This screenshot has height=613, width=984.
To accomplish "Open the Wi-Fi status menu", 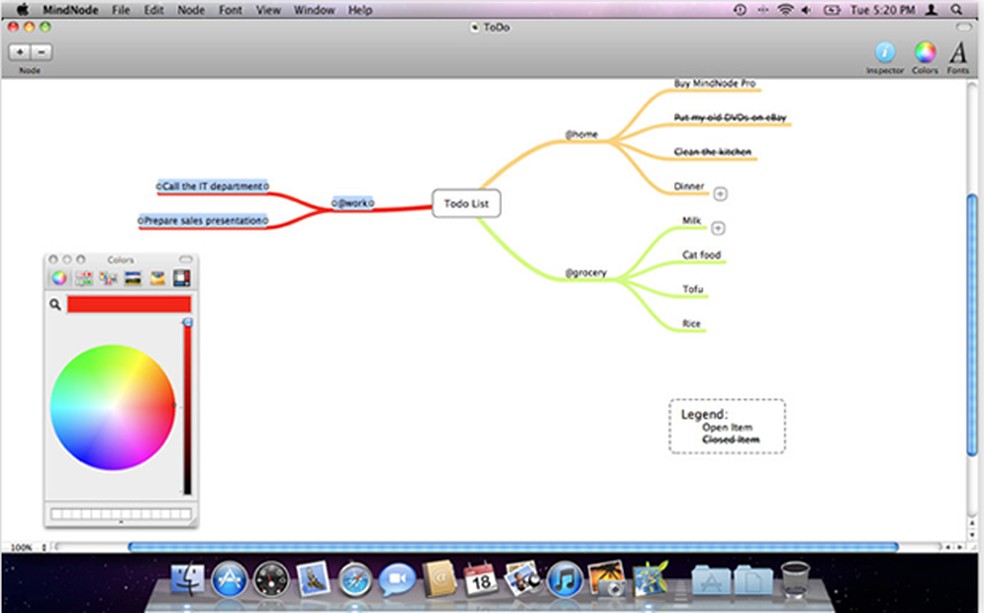I will (x=785, y=9).
